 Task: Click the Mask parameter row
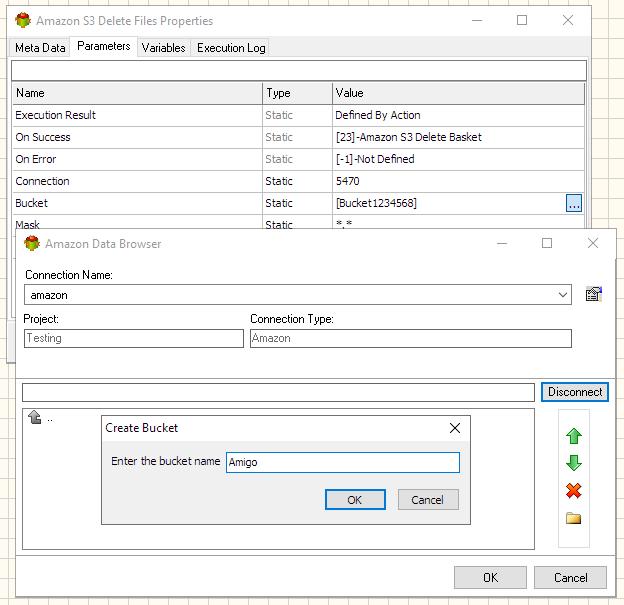click(298, 222)
